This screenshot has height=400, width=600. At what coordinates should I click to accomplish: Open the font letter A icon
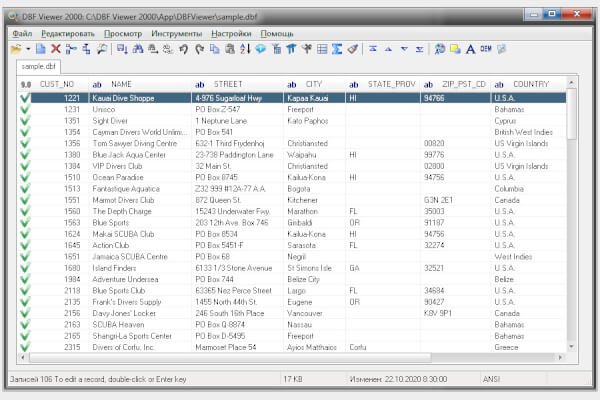tap(470, 49)
